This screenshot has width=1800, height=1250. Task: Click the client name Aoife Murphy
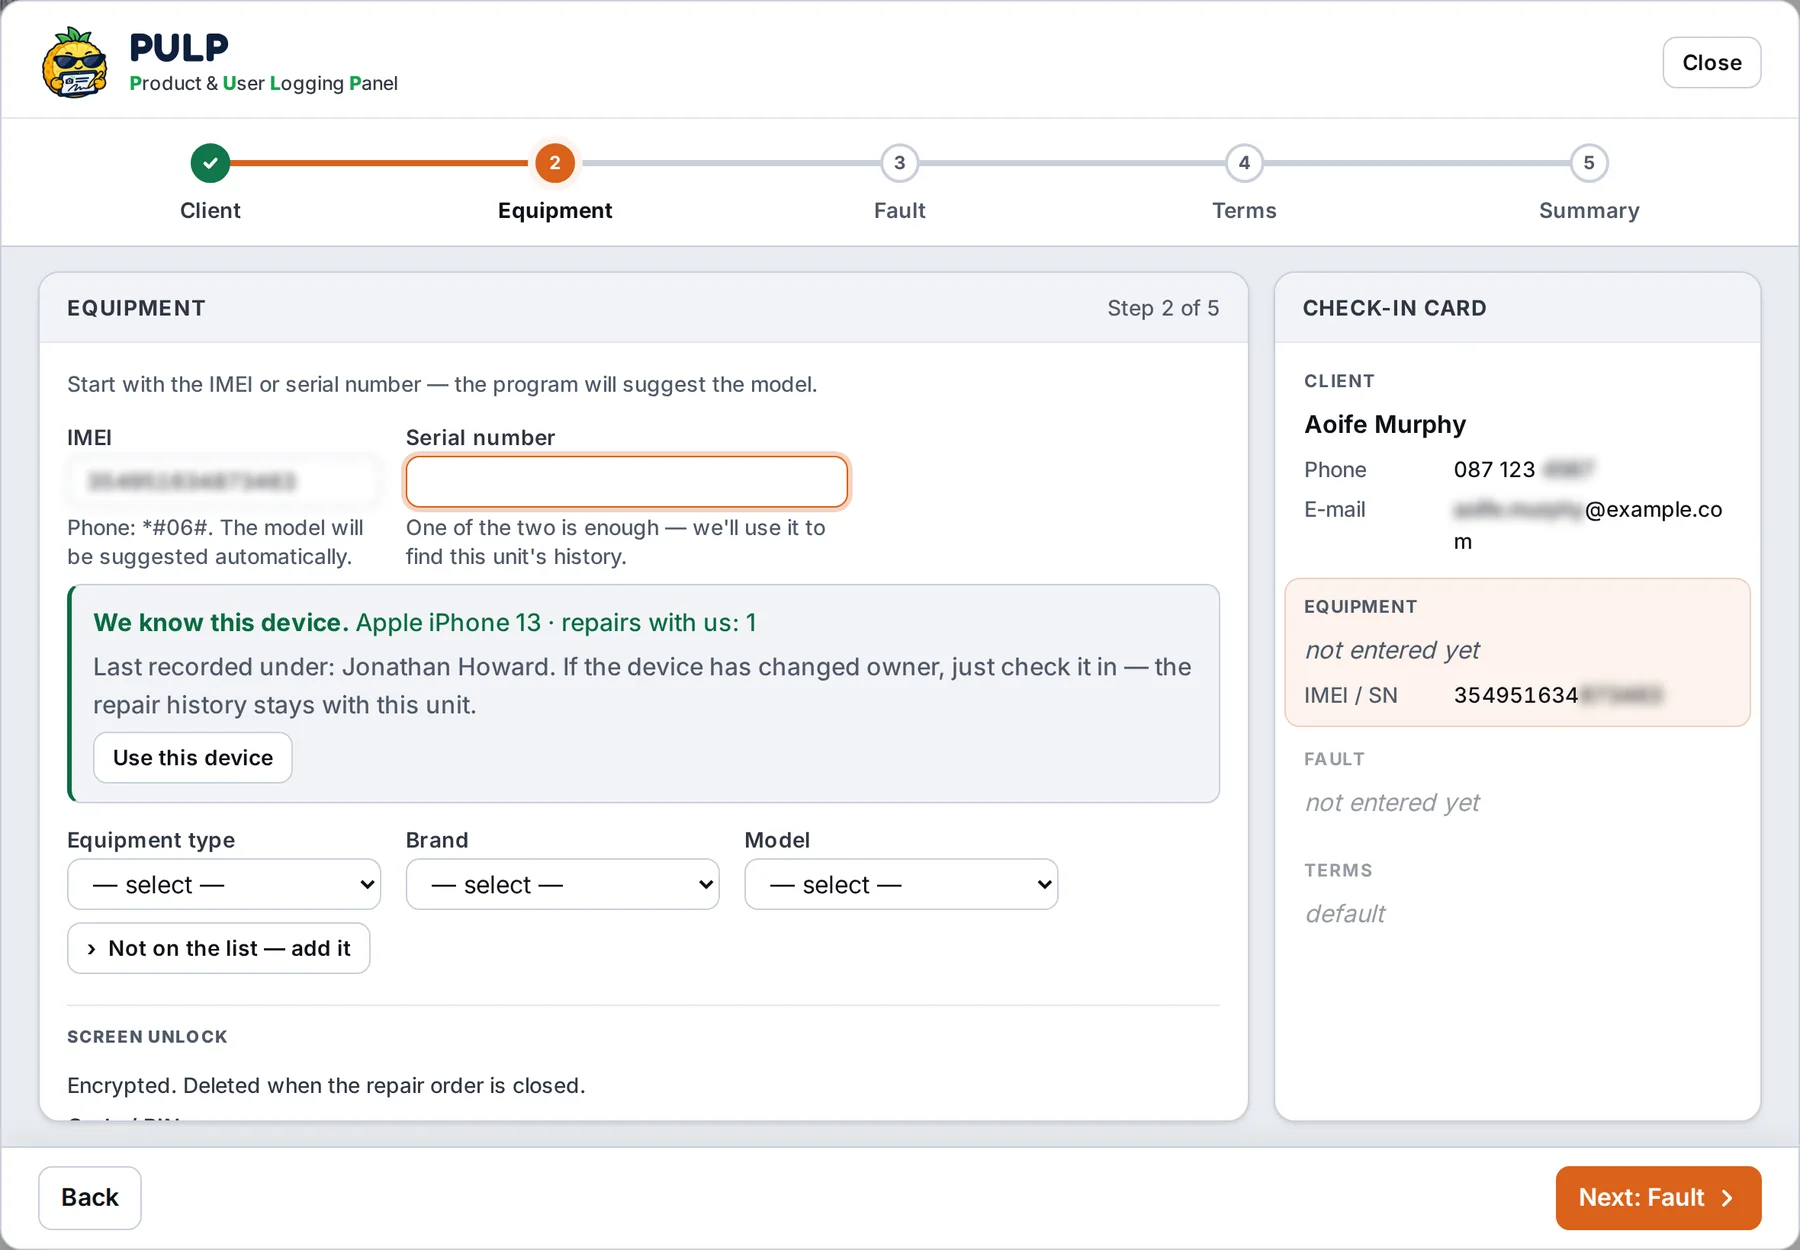tap(1385, 425)
